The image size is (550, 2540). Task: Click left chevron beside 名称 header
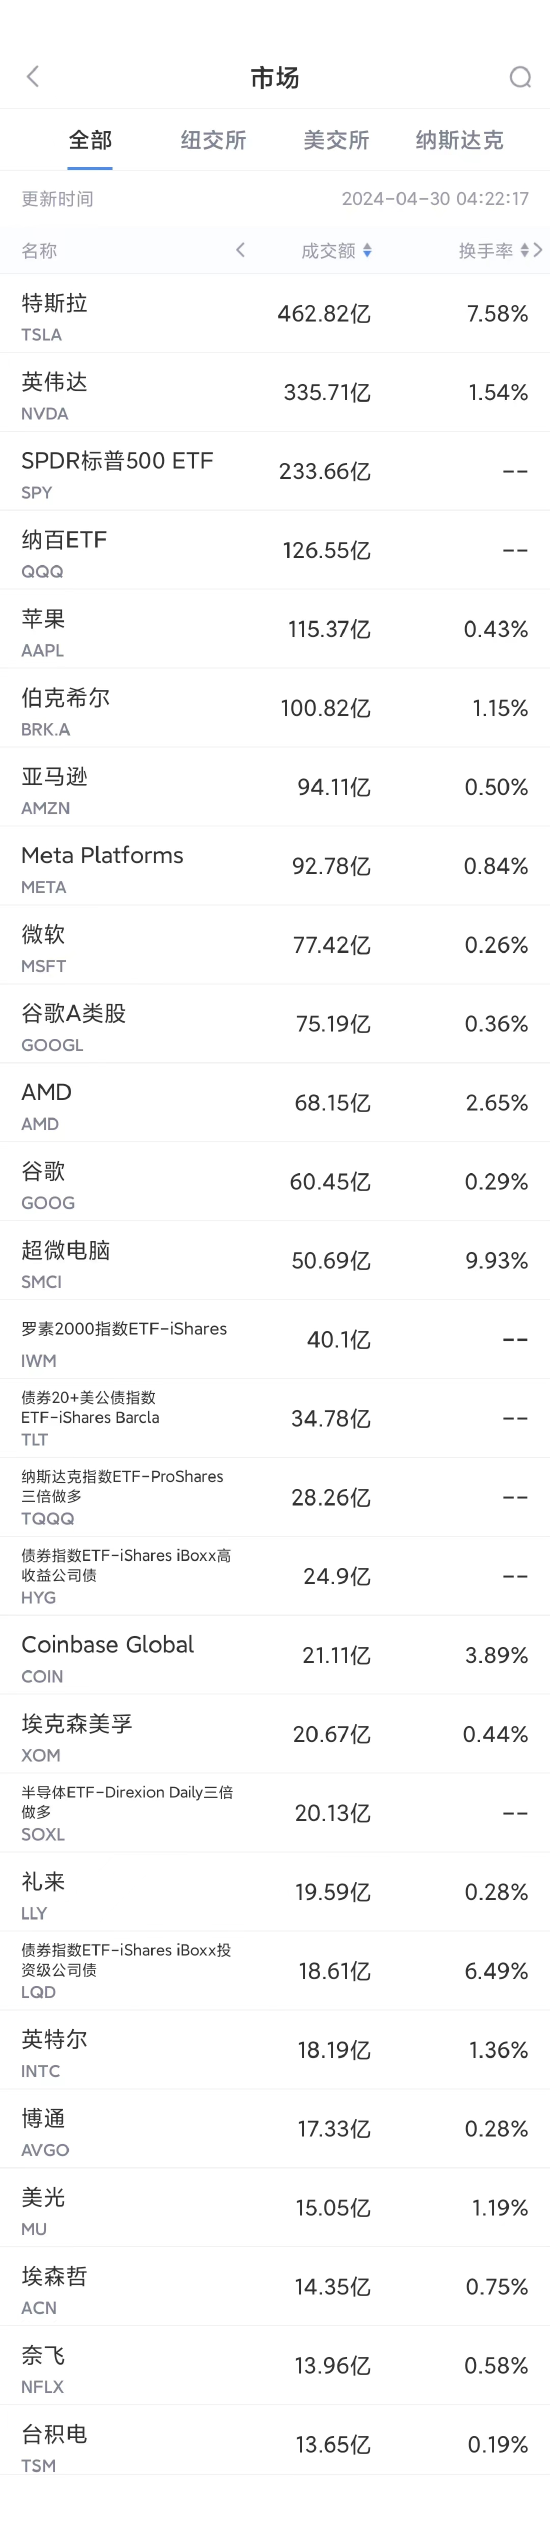[x=240, y=250]
